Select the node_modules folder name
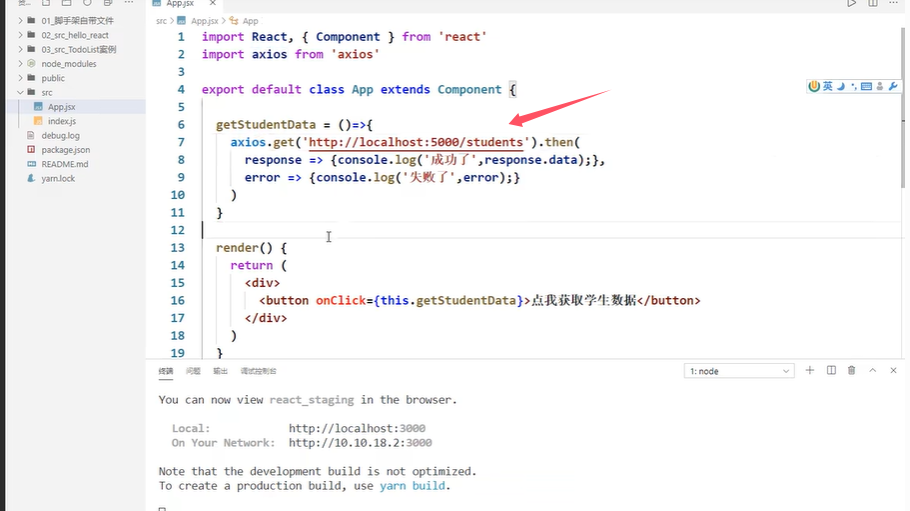Viewport: 910px width, 511px height. 68,64
